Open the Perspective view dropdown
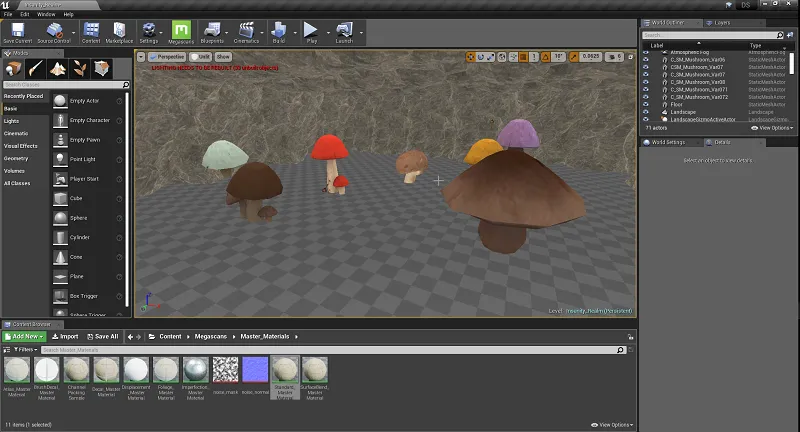The image size is (800, 432). pos(167,57)
